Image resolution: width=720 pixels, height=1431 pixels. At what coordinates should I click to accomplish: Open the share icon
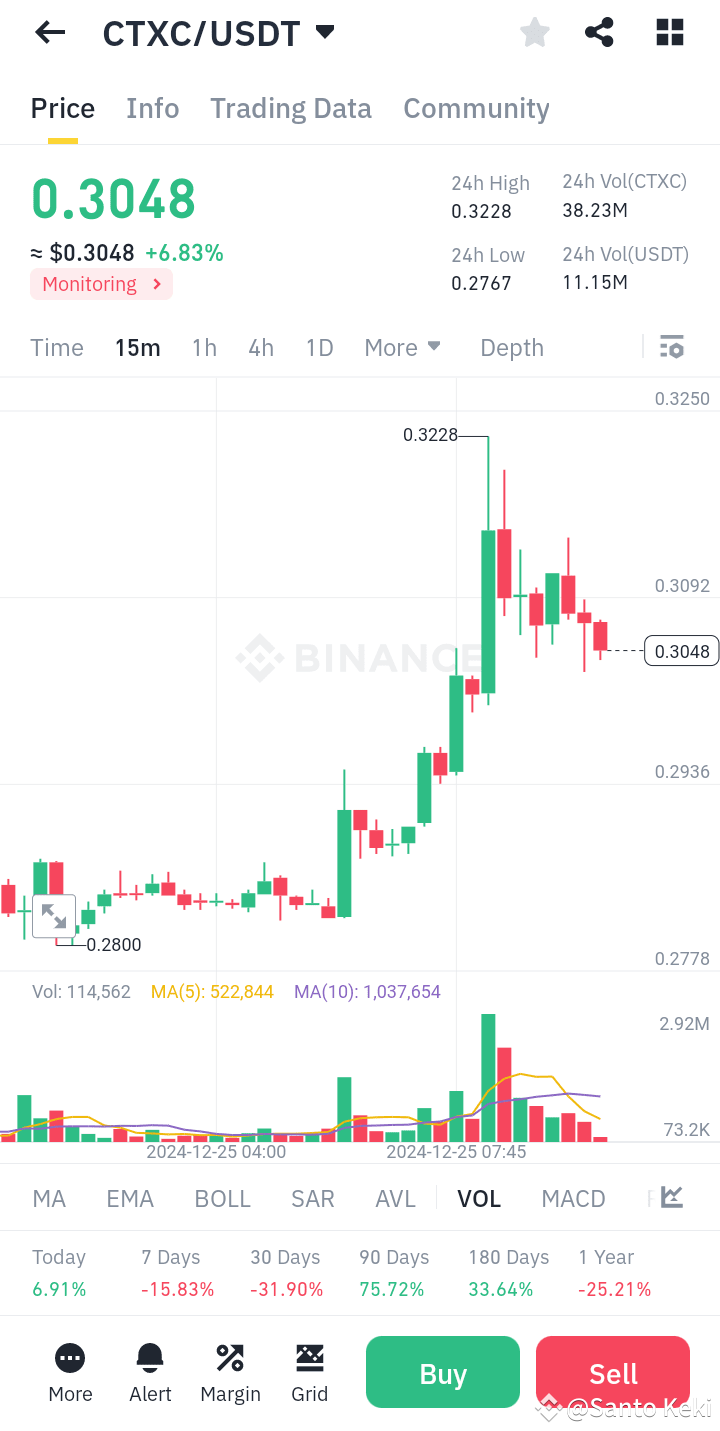coord(599,32)
